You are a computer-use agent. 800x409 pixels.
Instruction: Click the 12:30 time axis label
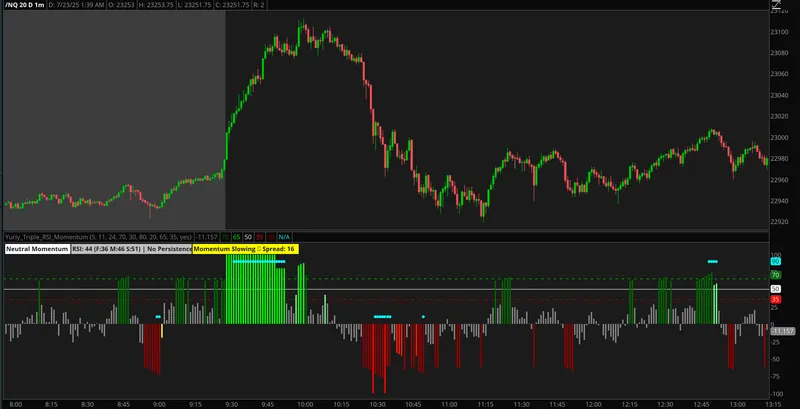coord(666,404)
